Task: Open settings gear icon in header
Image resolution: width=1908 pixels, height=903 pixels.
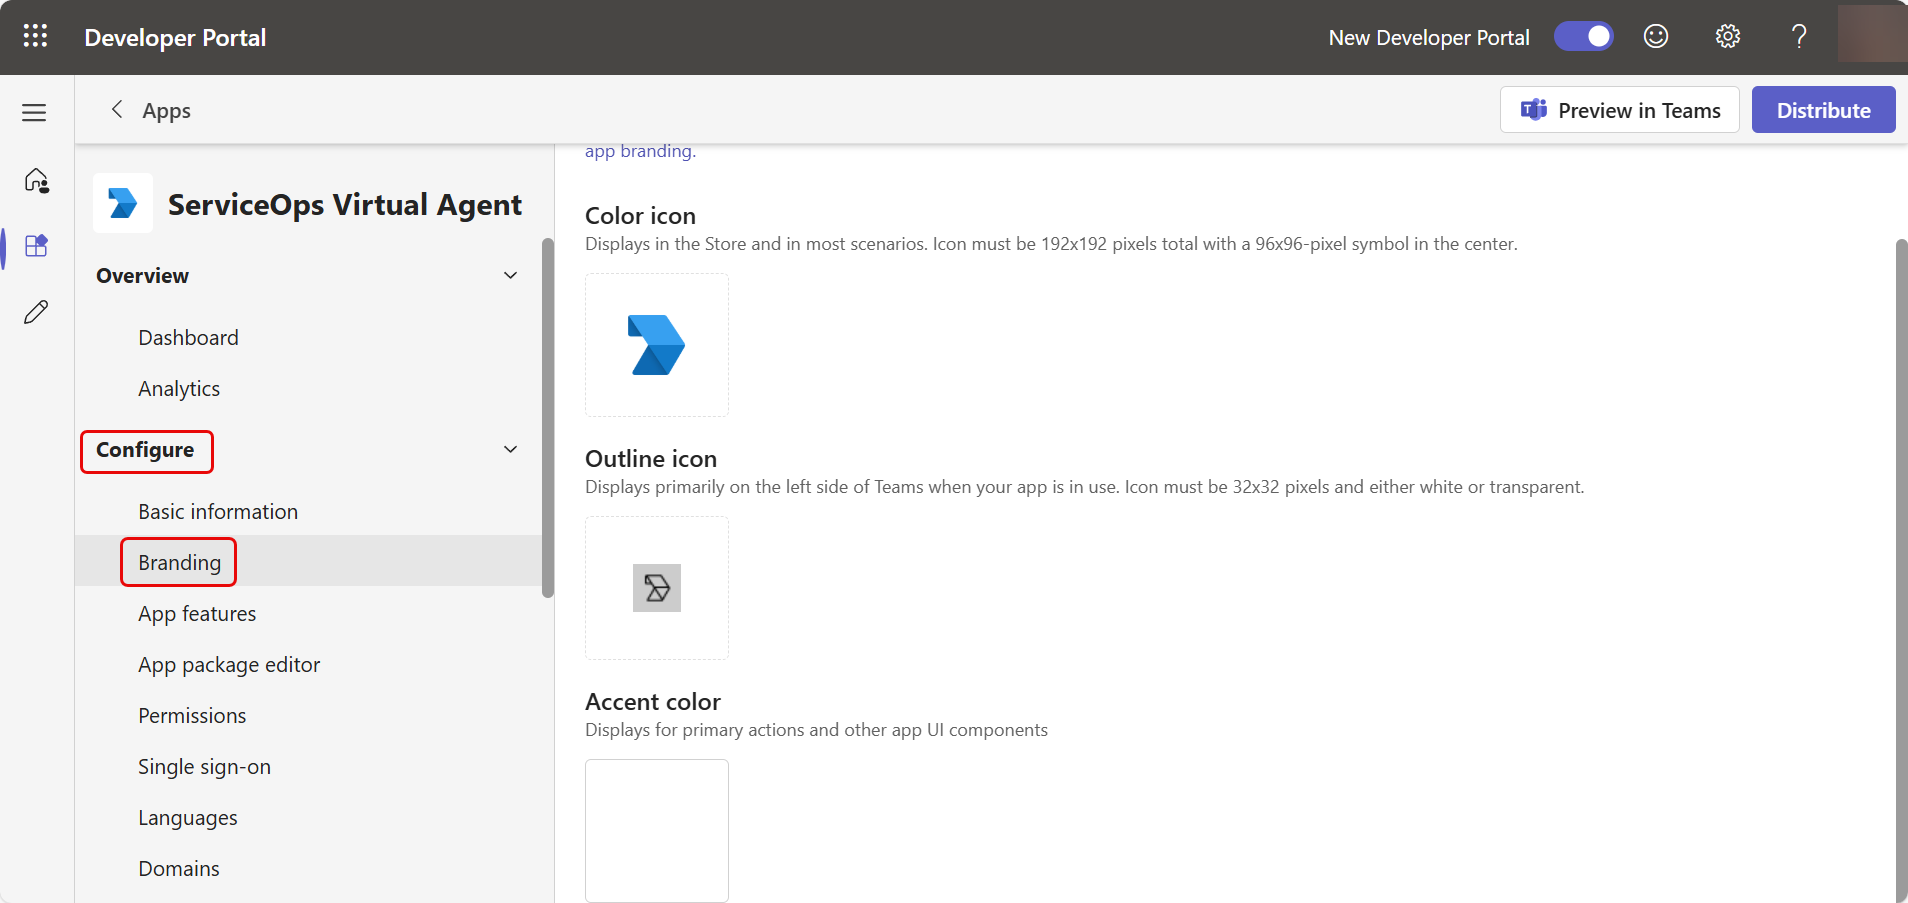Action: [x=1727, y=37]
